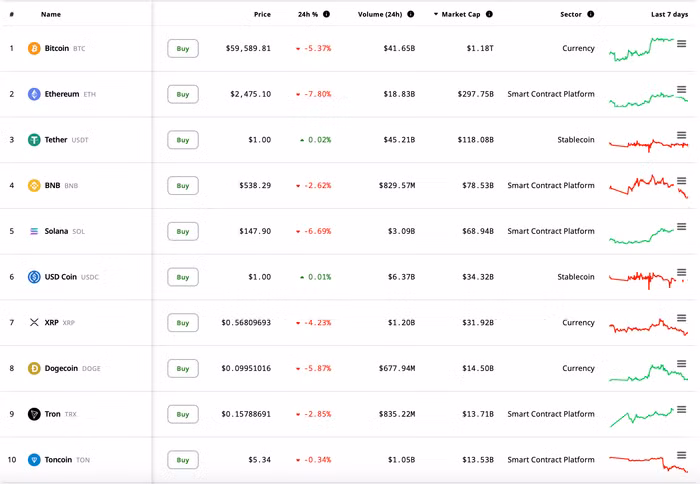Click the Tron logo icon

34,414
